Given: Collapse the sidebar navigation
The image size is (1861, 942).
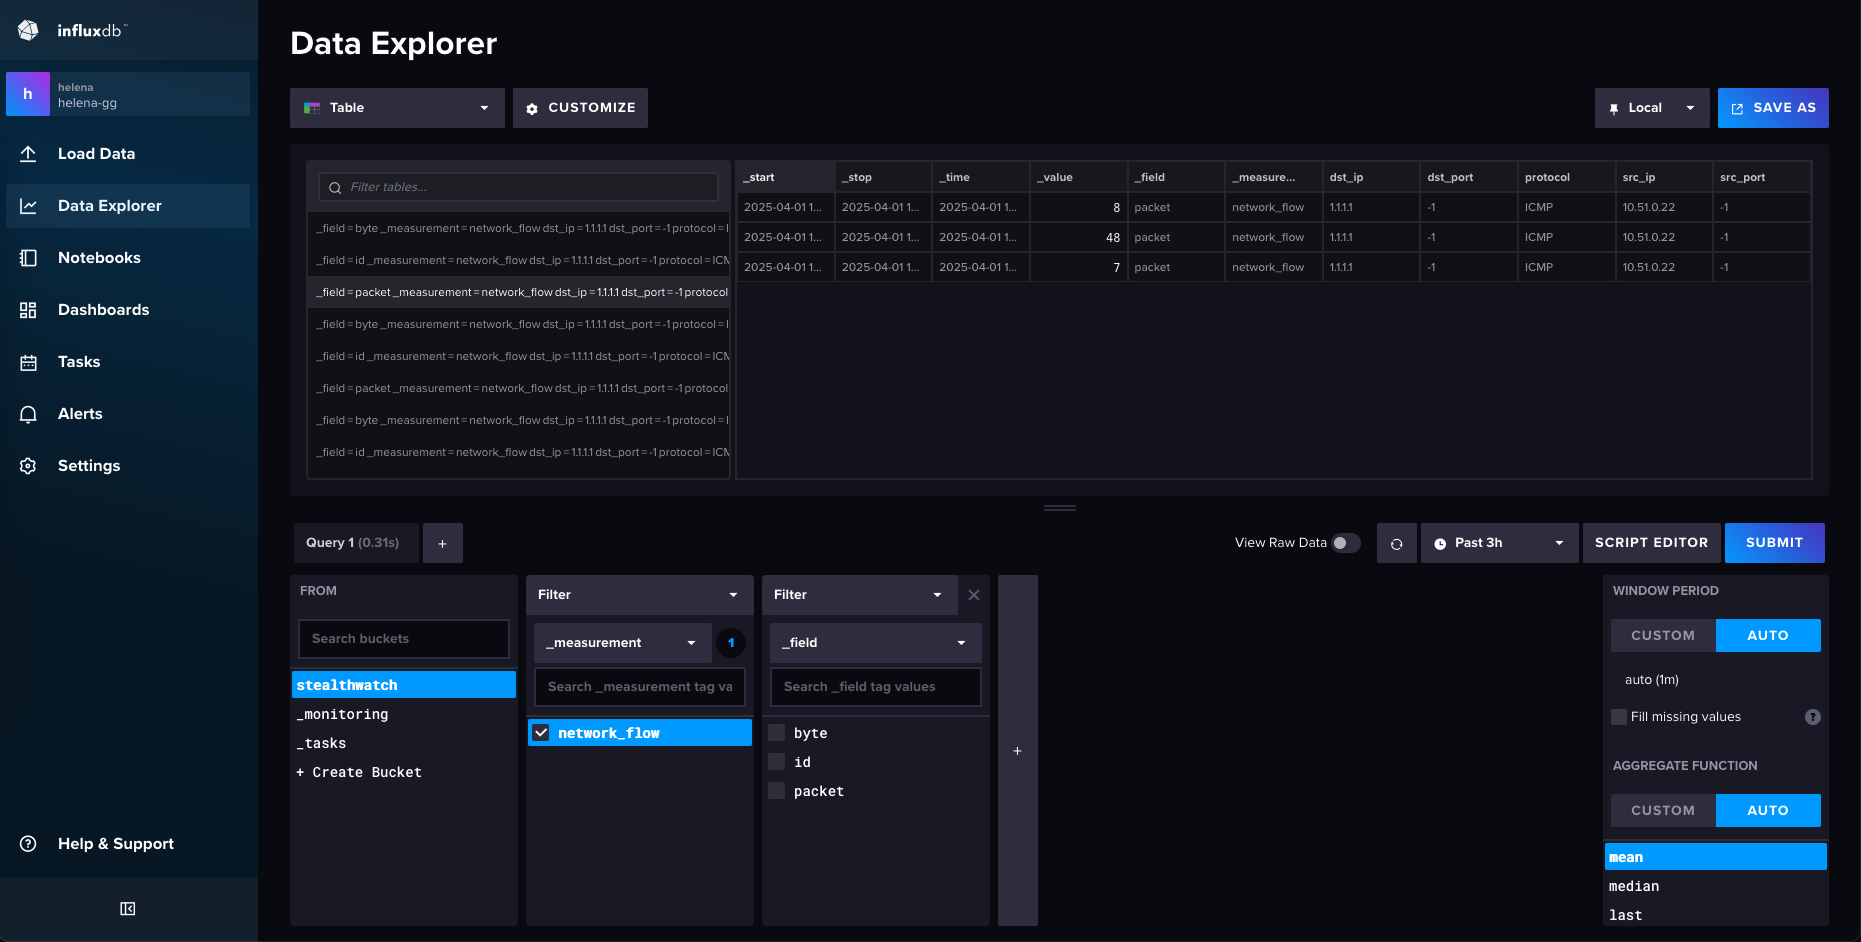Looking at the screenshot, I should pos(128,909).
